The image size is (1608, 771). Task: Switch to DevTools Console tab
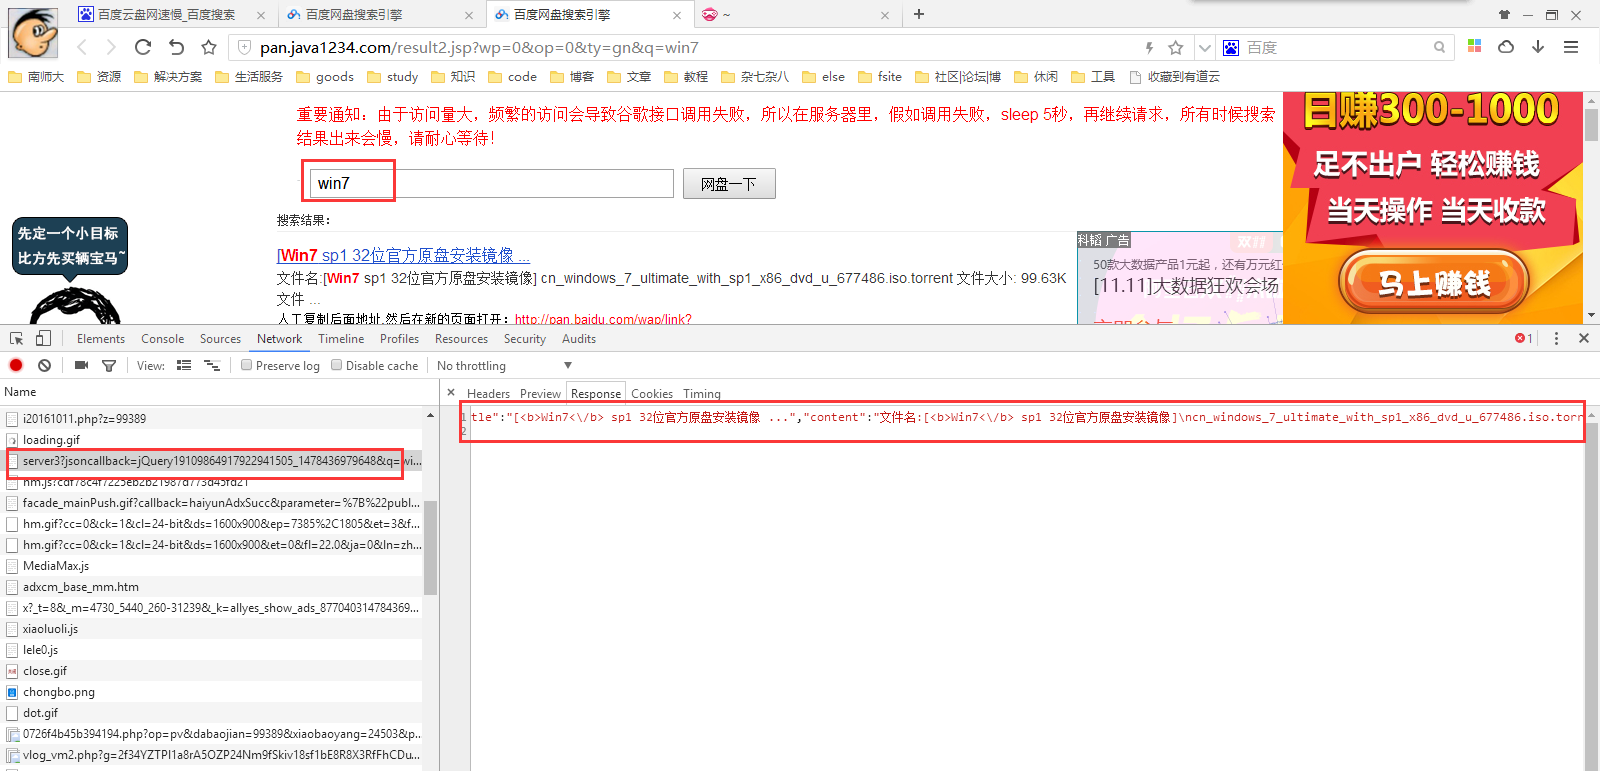(x=163, y=339)
